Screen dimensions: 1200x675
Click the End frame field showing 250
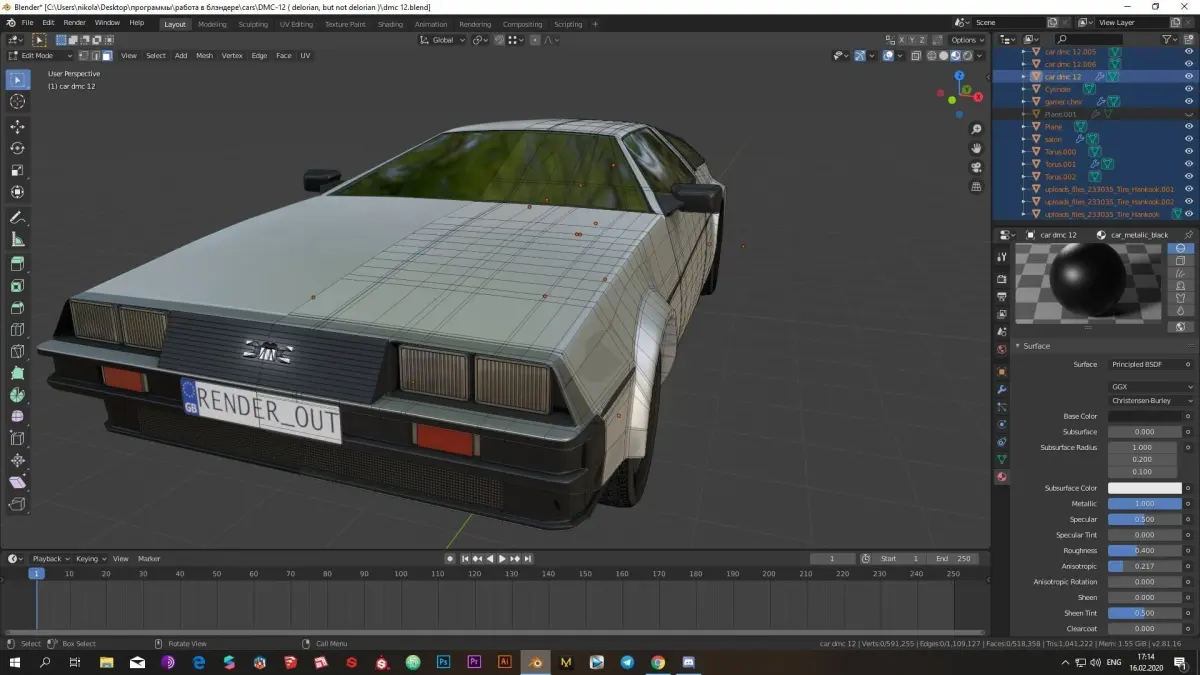[951, 559]
